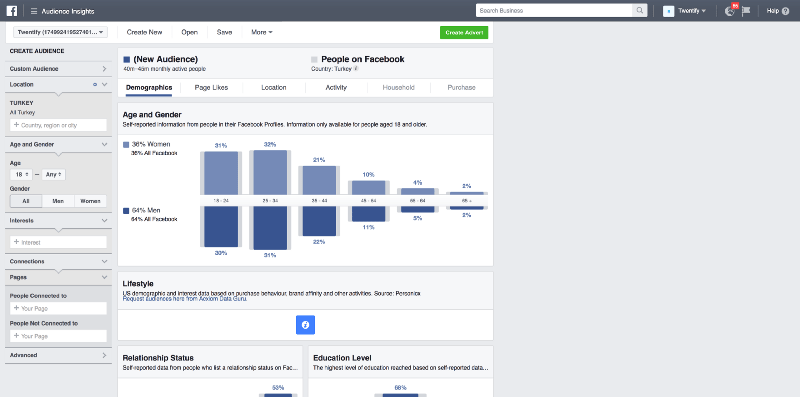Click the 21% women 35-44 bar
The width and height of the screenshot is (800, 397).
coord(319,180)
